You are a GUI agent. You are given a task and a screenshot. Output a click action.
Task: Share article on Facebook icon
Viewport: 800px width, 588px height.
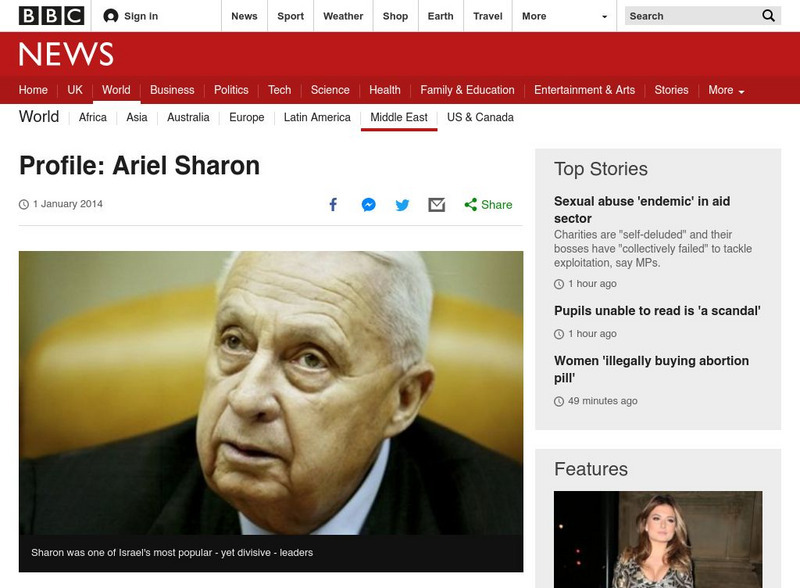pyautogui.click(x=333, y=205)
